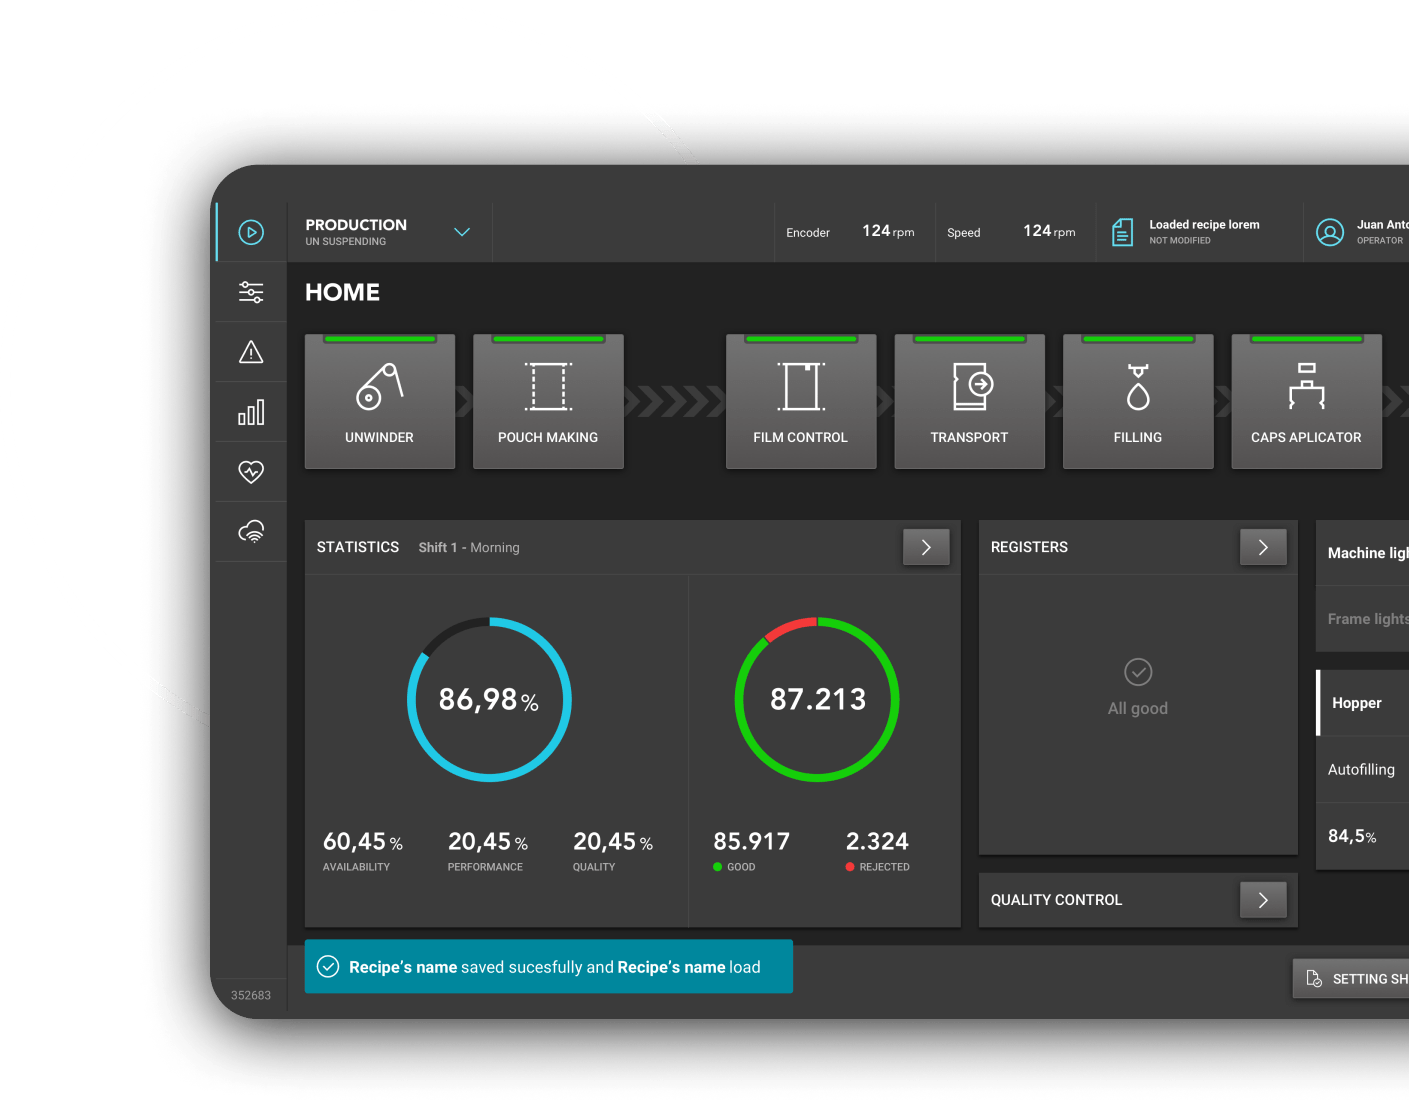Open the heart health monitor icon

point(251,471)
